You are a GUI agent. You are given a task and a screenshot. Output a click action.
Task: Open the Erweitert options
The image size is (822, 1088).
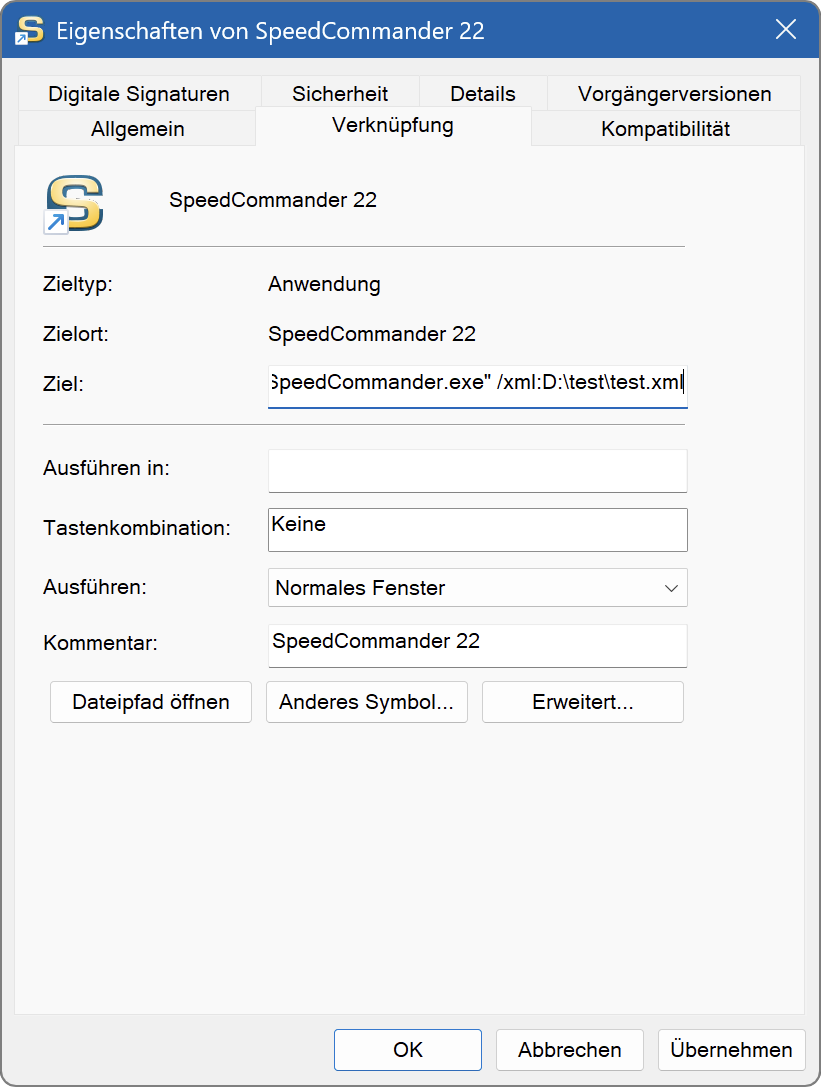point(582,702)
